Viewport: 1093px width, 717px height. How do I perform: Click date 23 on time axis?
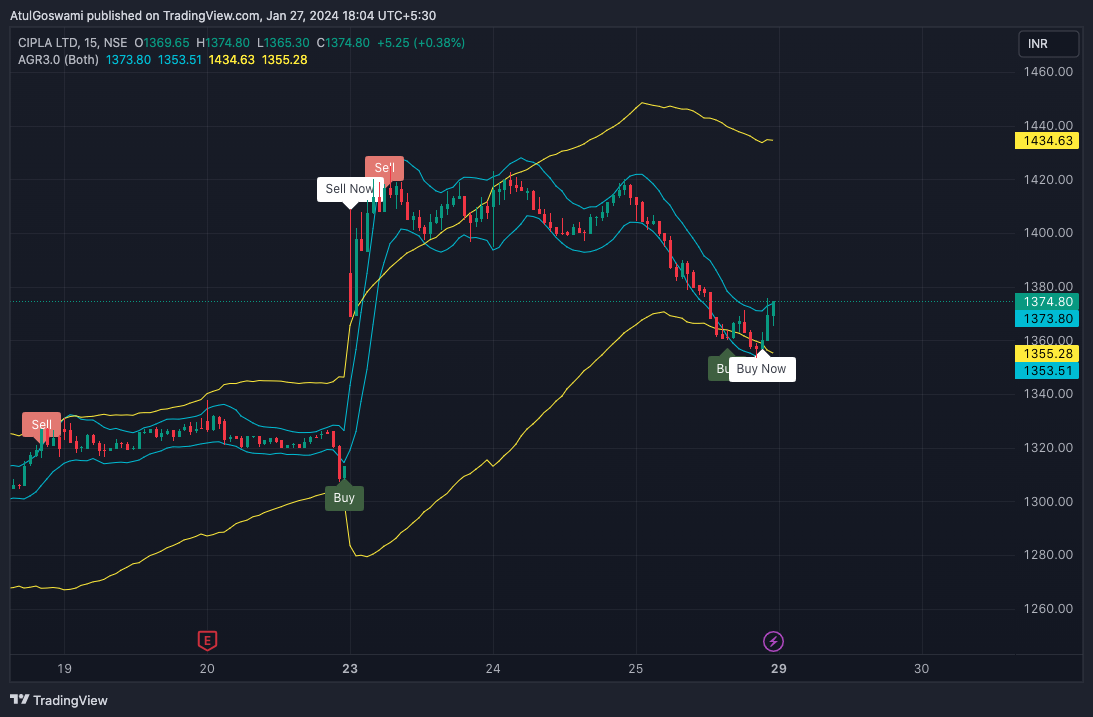click(x=350, y=668)
